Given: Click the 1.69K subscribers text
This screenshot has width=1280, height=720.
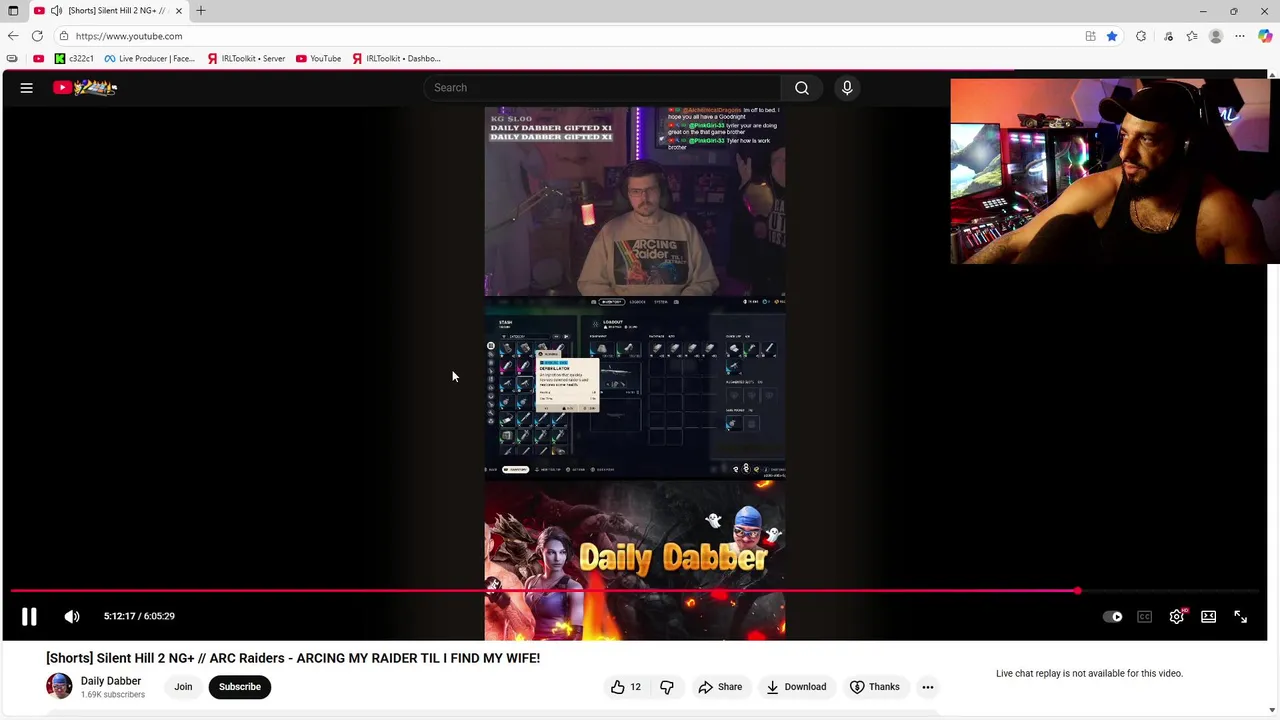Looking at the screenshot, I should click(x=113, y=695).
